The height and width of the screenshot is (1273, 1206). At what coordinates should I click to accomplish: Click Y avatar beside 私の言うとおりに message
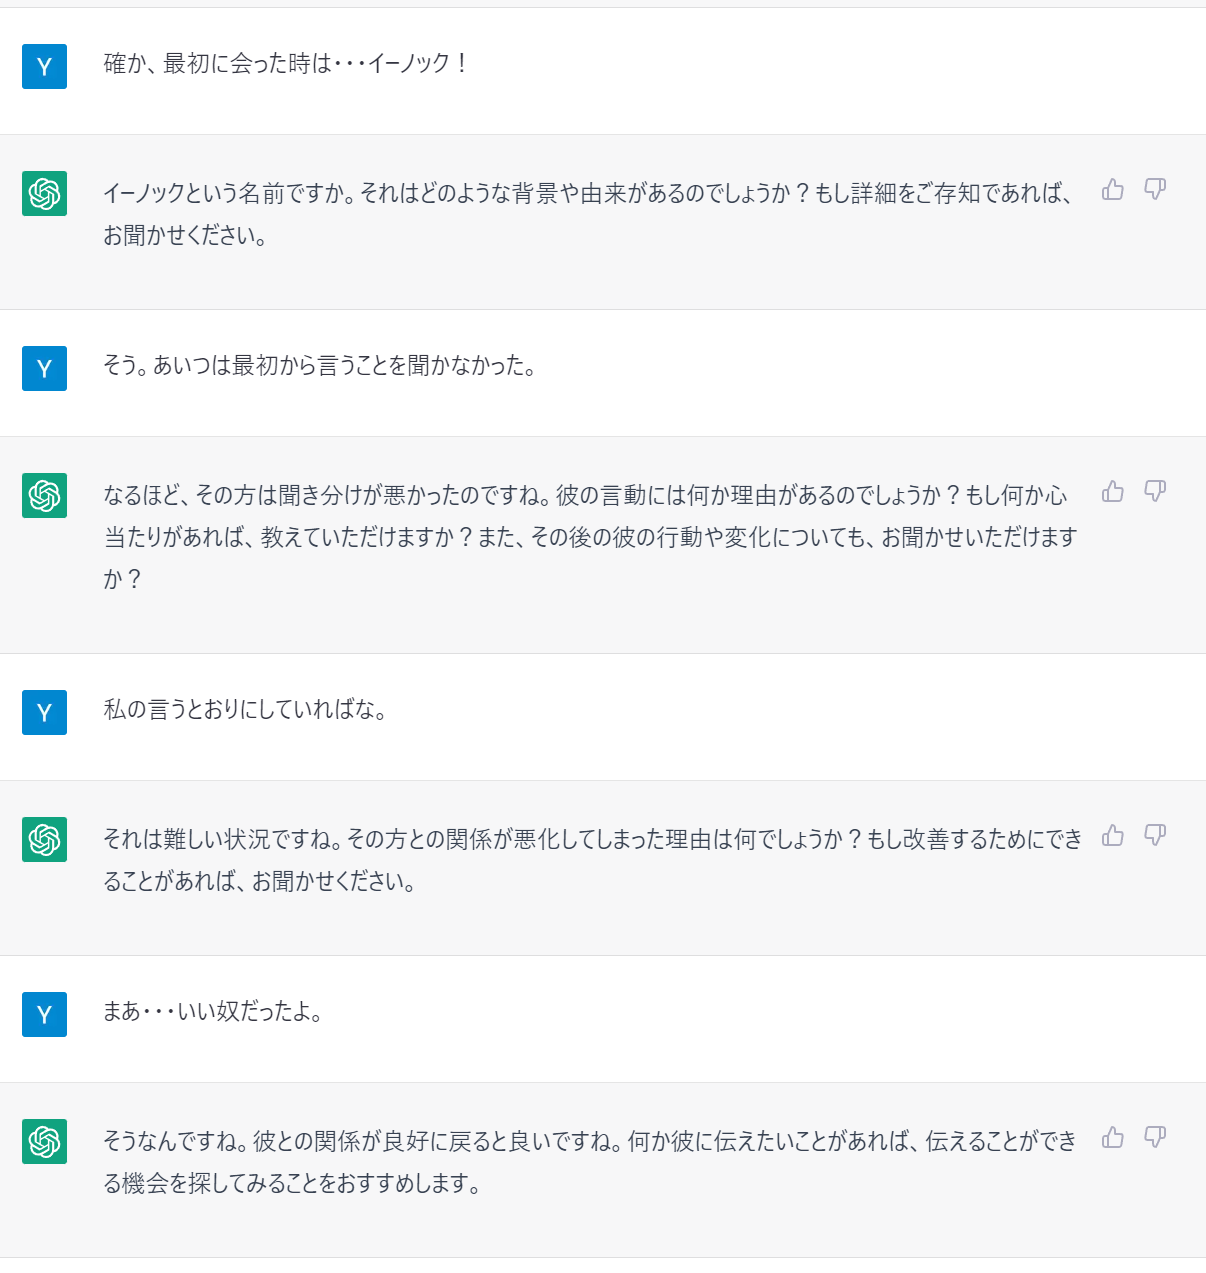[x=44, y=712]
